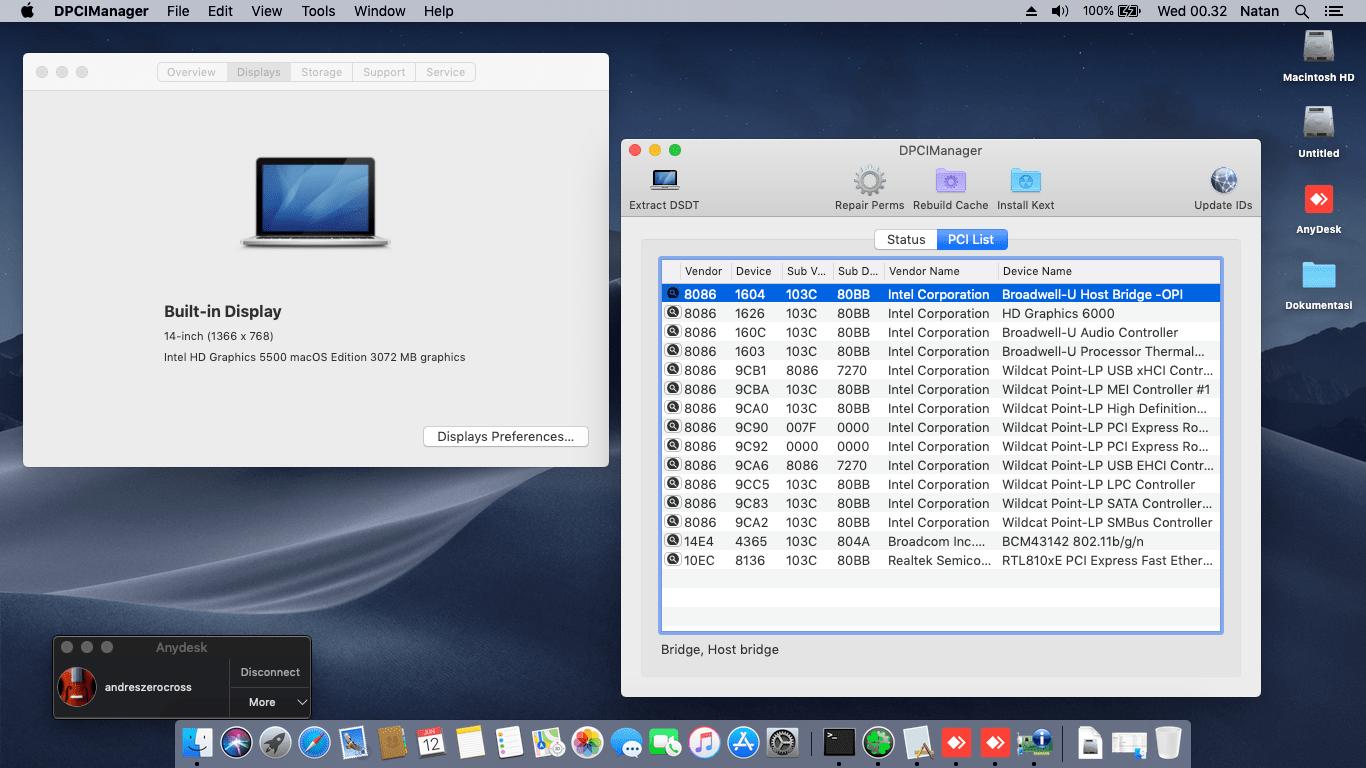Open Finder from the dock

[197, 742]
